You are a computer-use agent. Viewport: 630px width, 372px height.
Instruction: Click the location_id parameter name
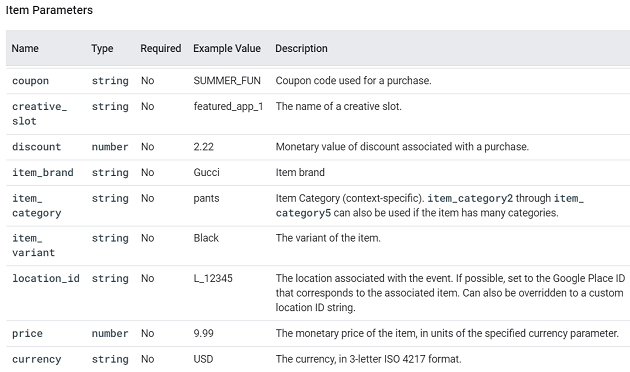pyautogui.click(x=46, y=278)
